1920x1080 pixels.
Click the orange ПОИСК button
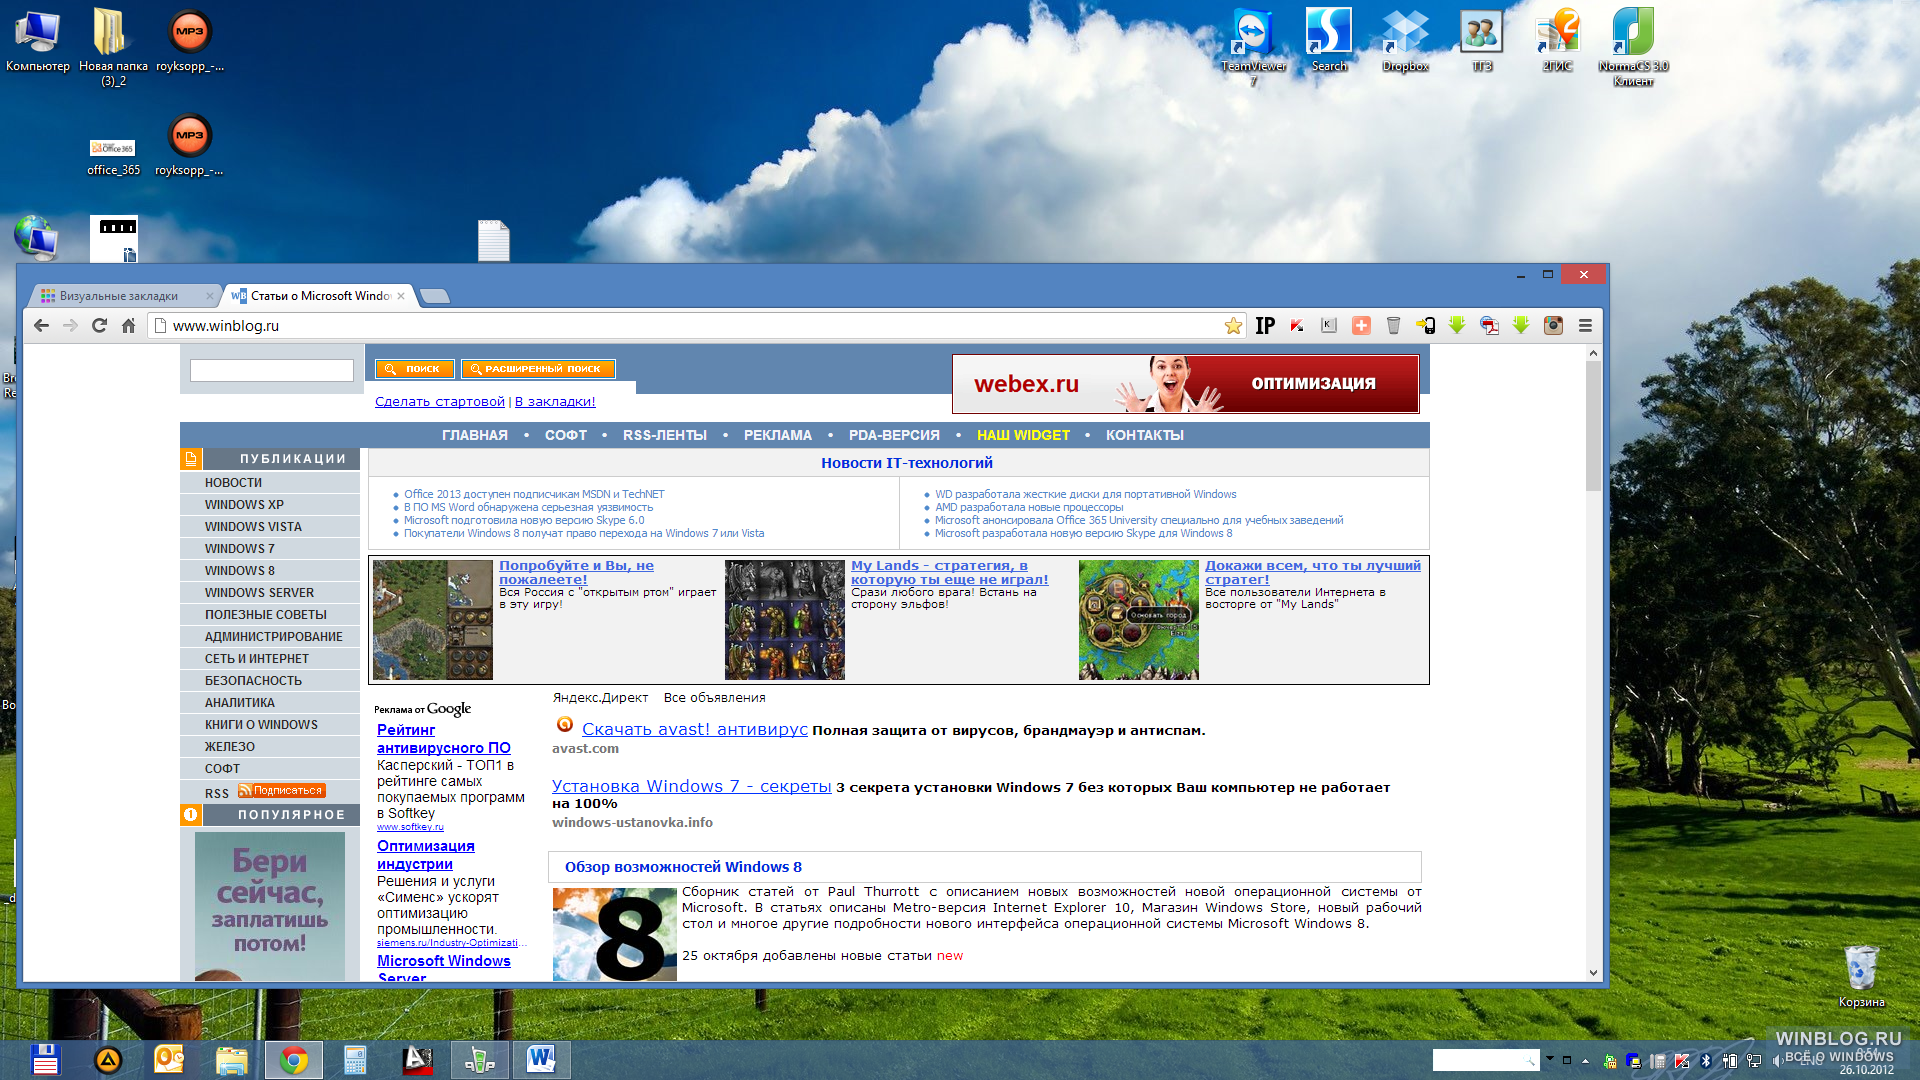[x=415, y=369]
